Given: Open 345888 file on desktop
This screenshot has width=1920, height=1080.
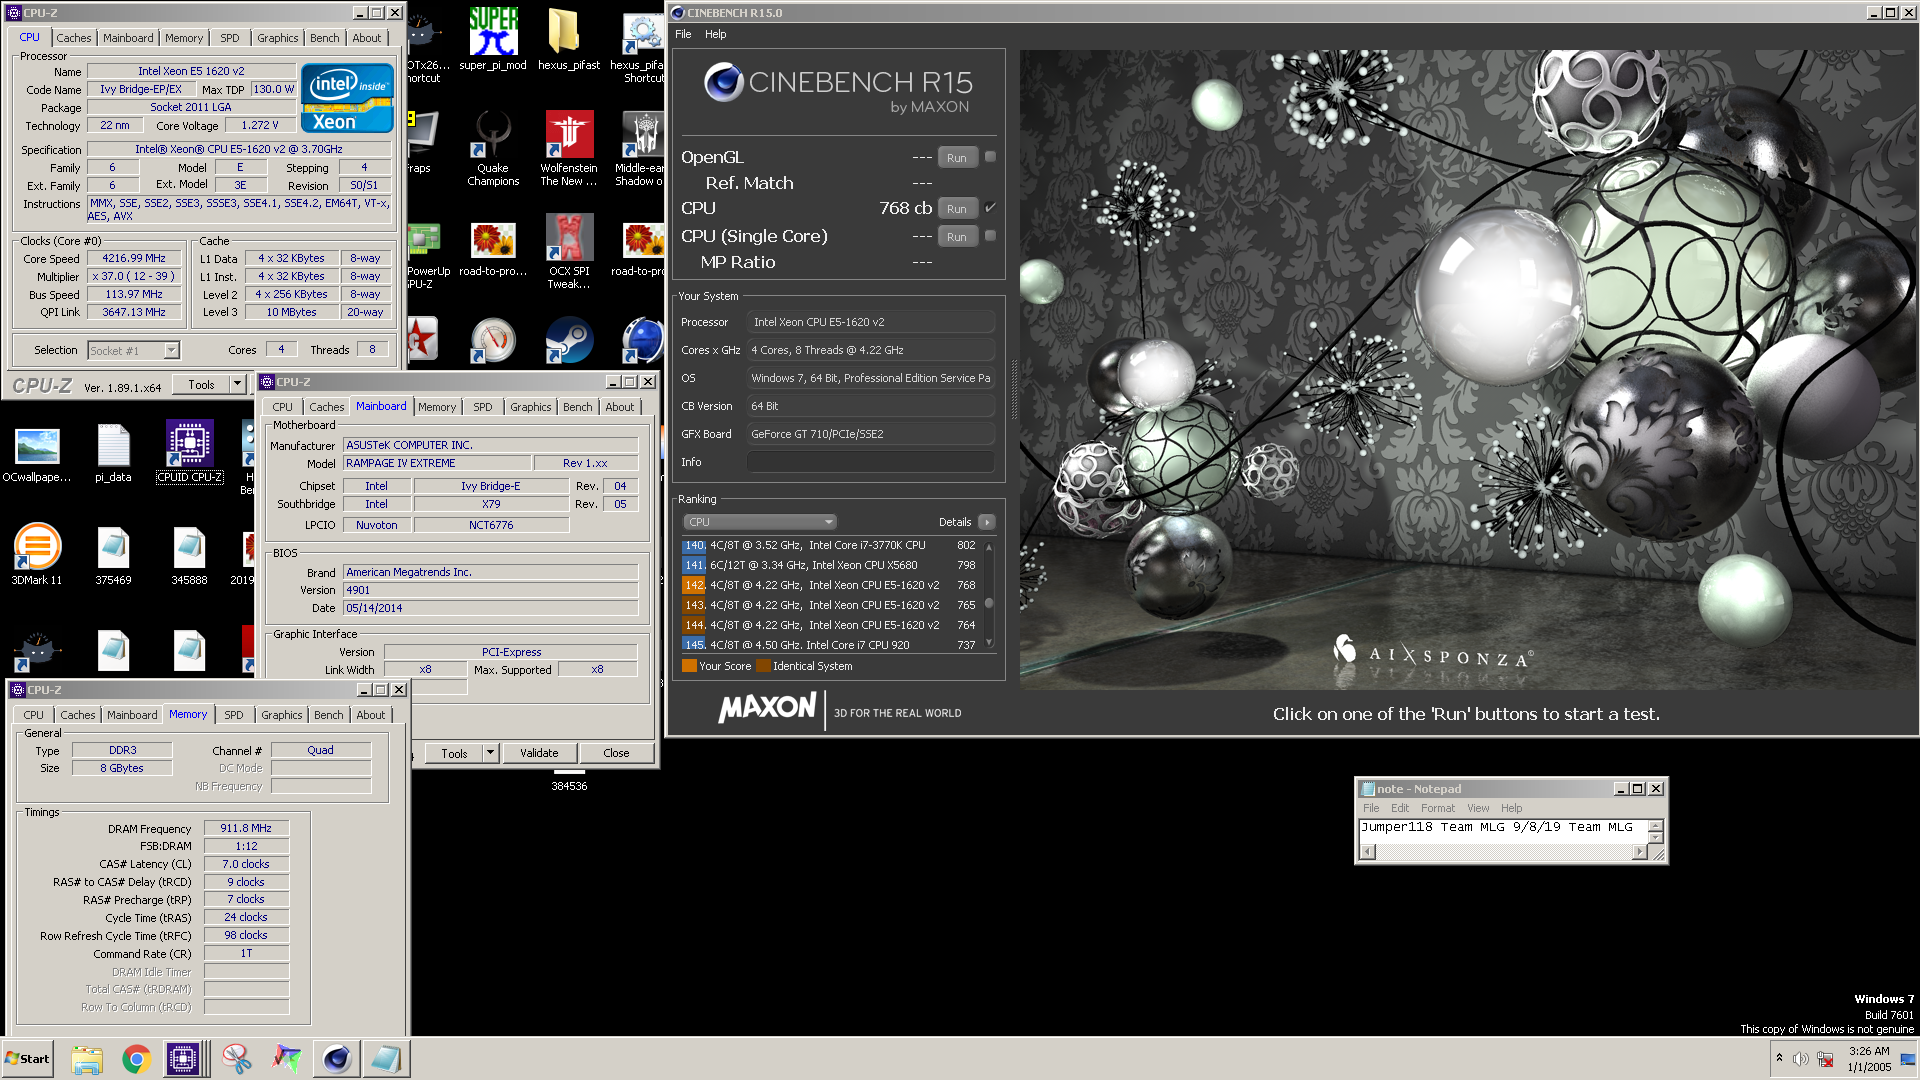Looking at the screenshot, I should tap(189, 555).
